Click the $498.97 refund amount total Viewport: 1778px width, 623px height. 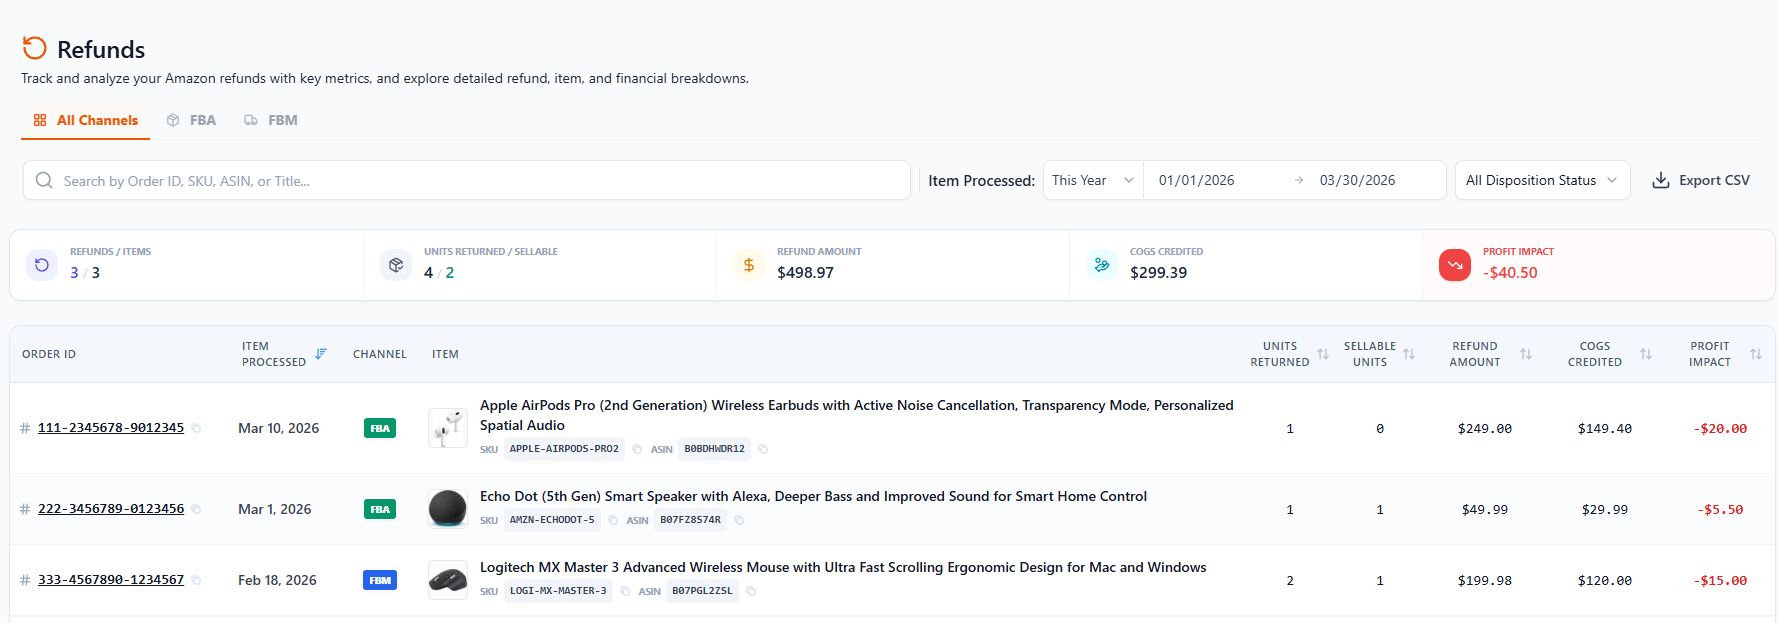pyautogui.click(x=805, y=273)
